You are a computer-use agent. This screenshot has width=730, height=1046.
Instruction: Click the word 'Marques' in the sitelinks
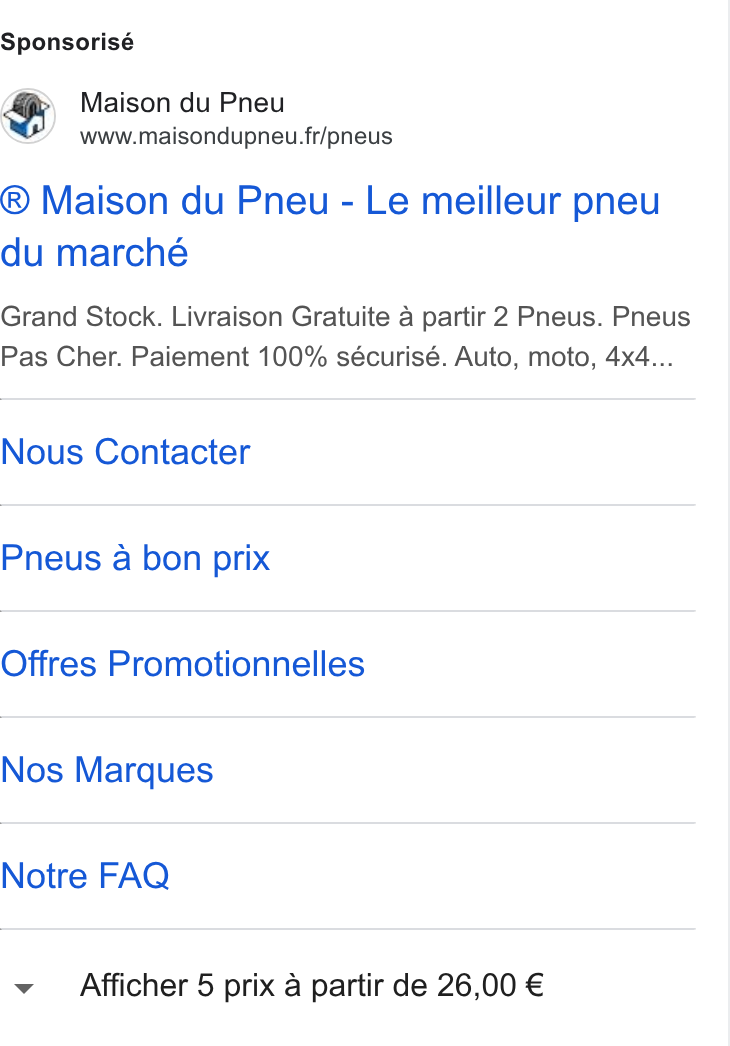(143, 770)
